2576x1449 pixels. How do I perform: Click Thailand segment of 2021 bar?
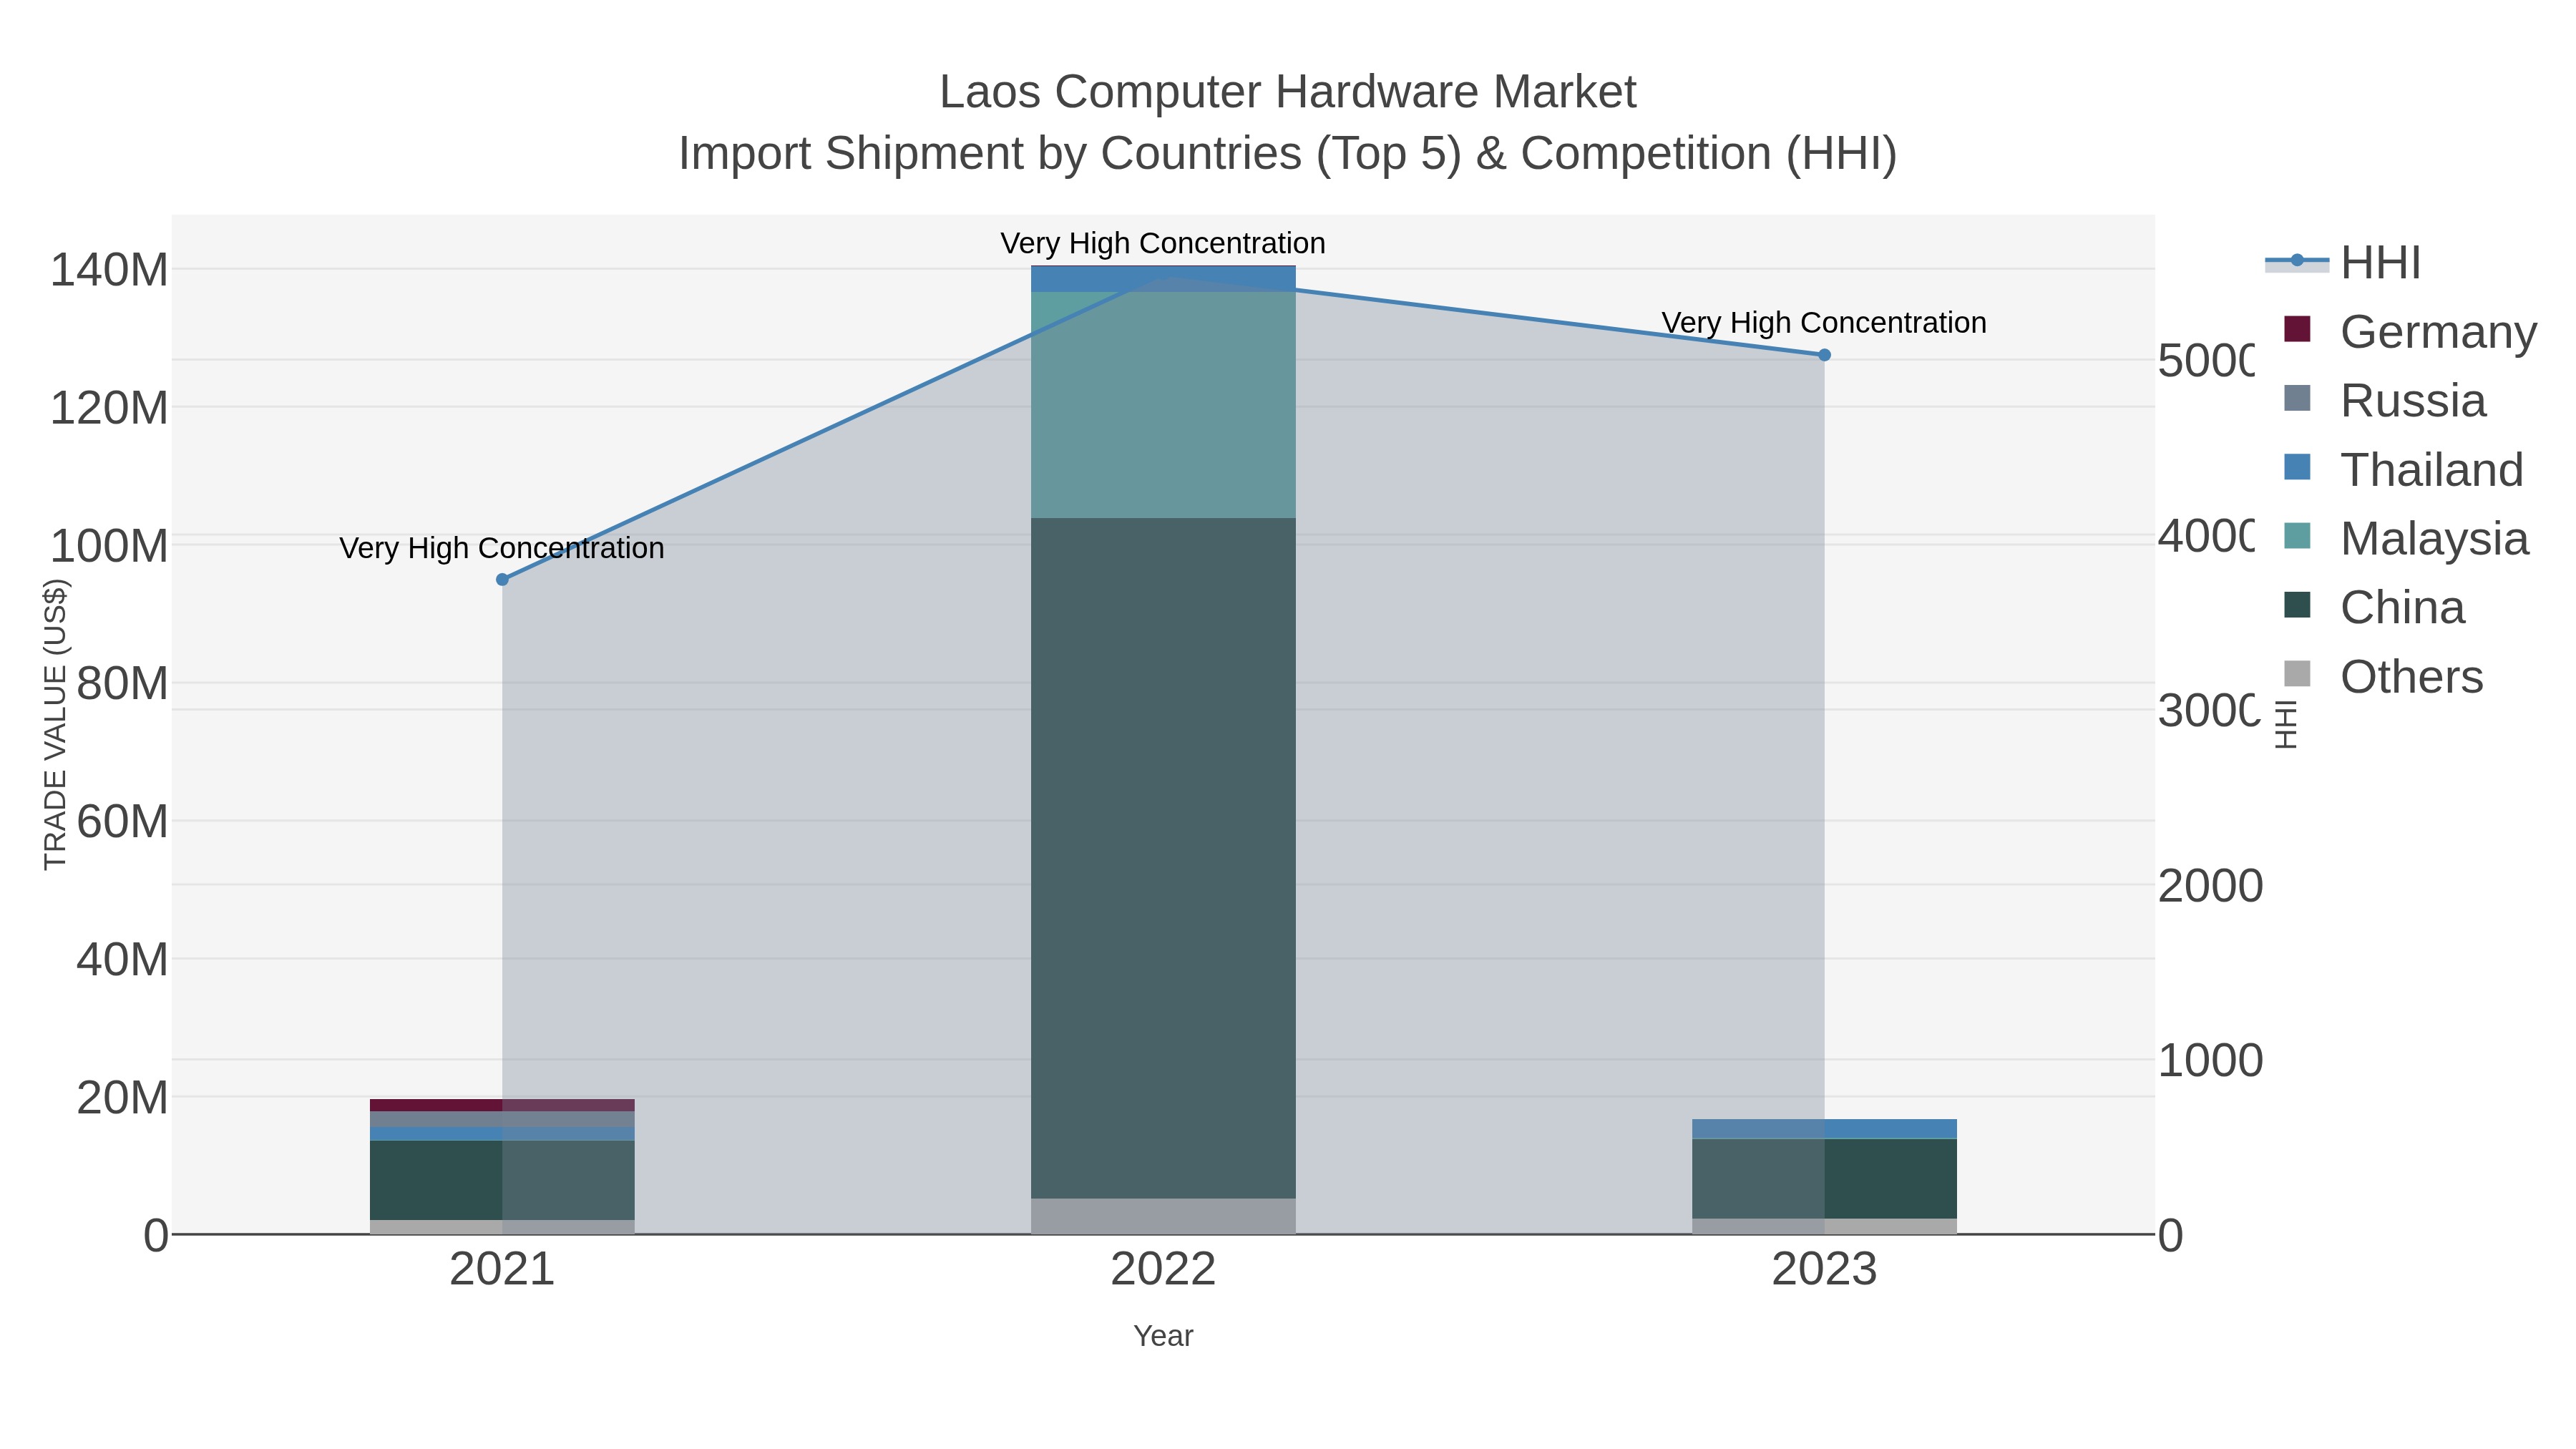[502, 1134]
